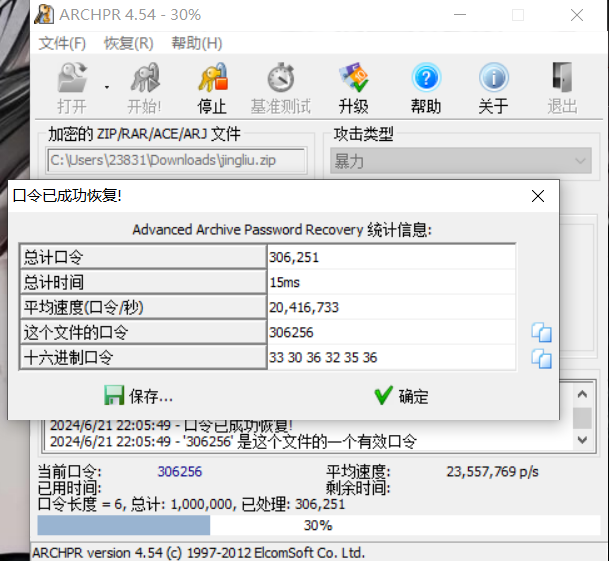Click the 开始! (Start) toolbar icon
The width and height of the screenshot is (609, 561).
pyautogui.click(x=145, y=78)
